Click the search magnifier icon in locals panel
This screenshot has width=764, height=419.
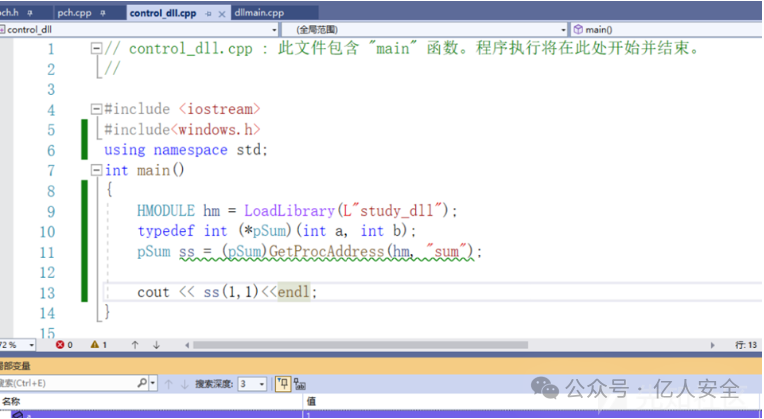(x=142, y=383)
